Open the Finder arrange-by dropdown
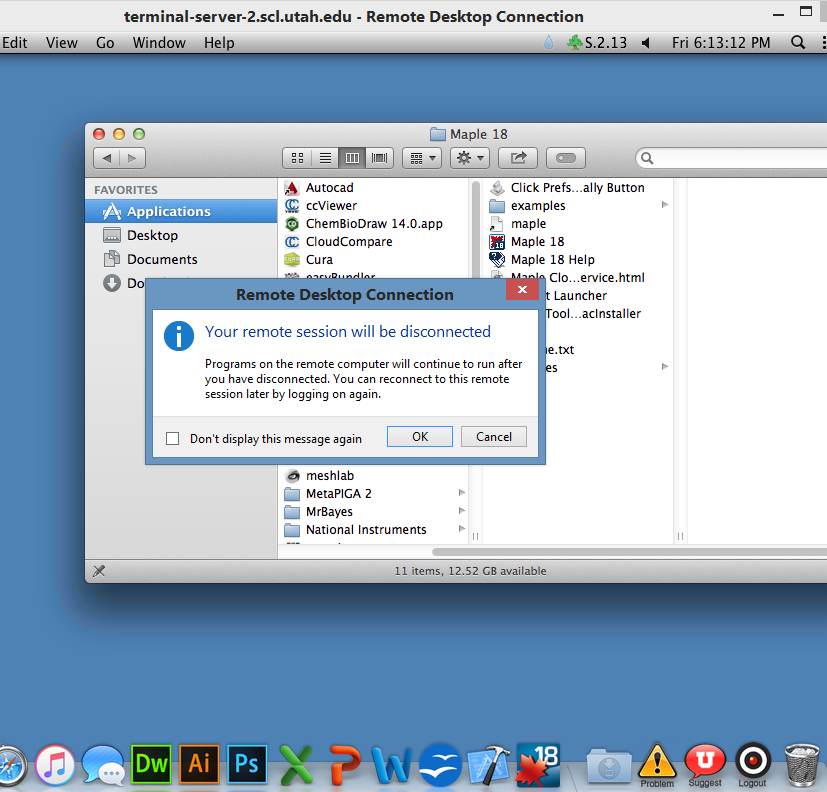The width and height of the screenshot is (827, 792). [421, 158]
